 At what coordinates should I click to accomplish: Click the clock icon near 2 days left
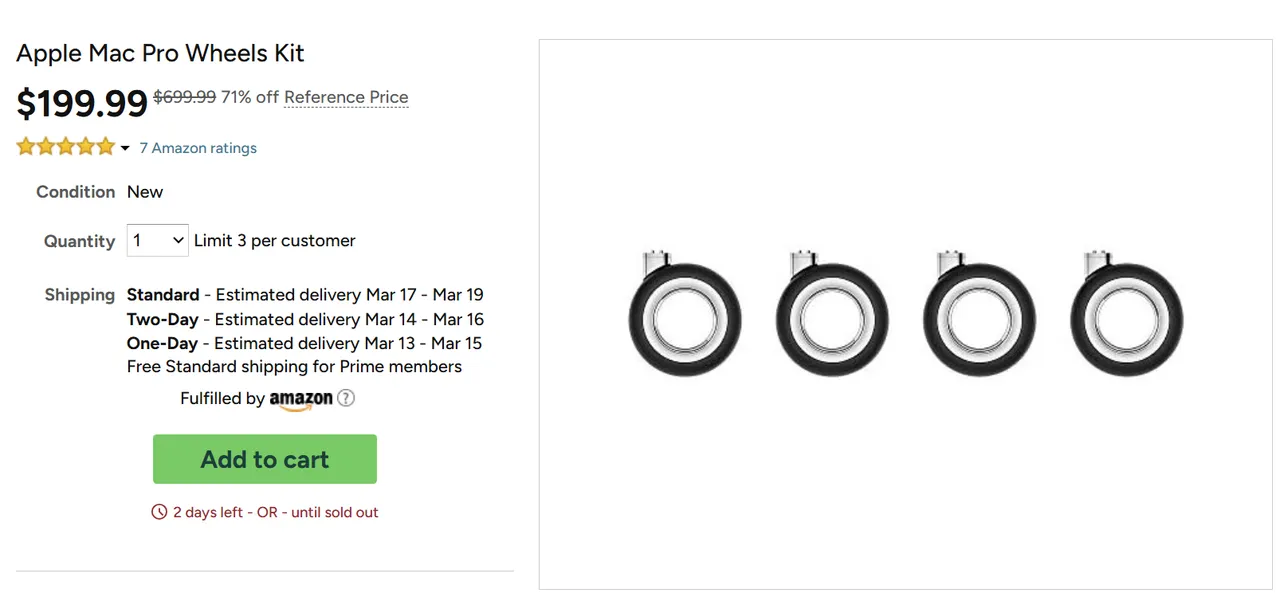pos(159,512)
